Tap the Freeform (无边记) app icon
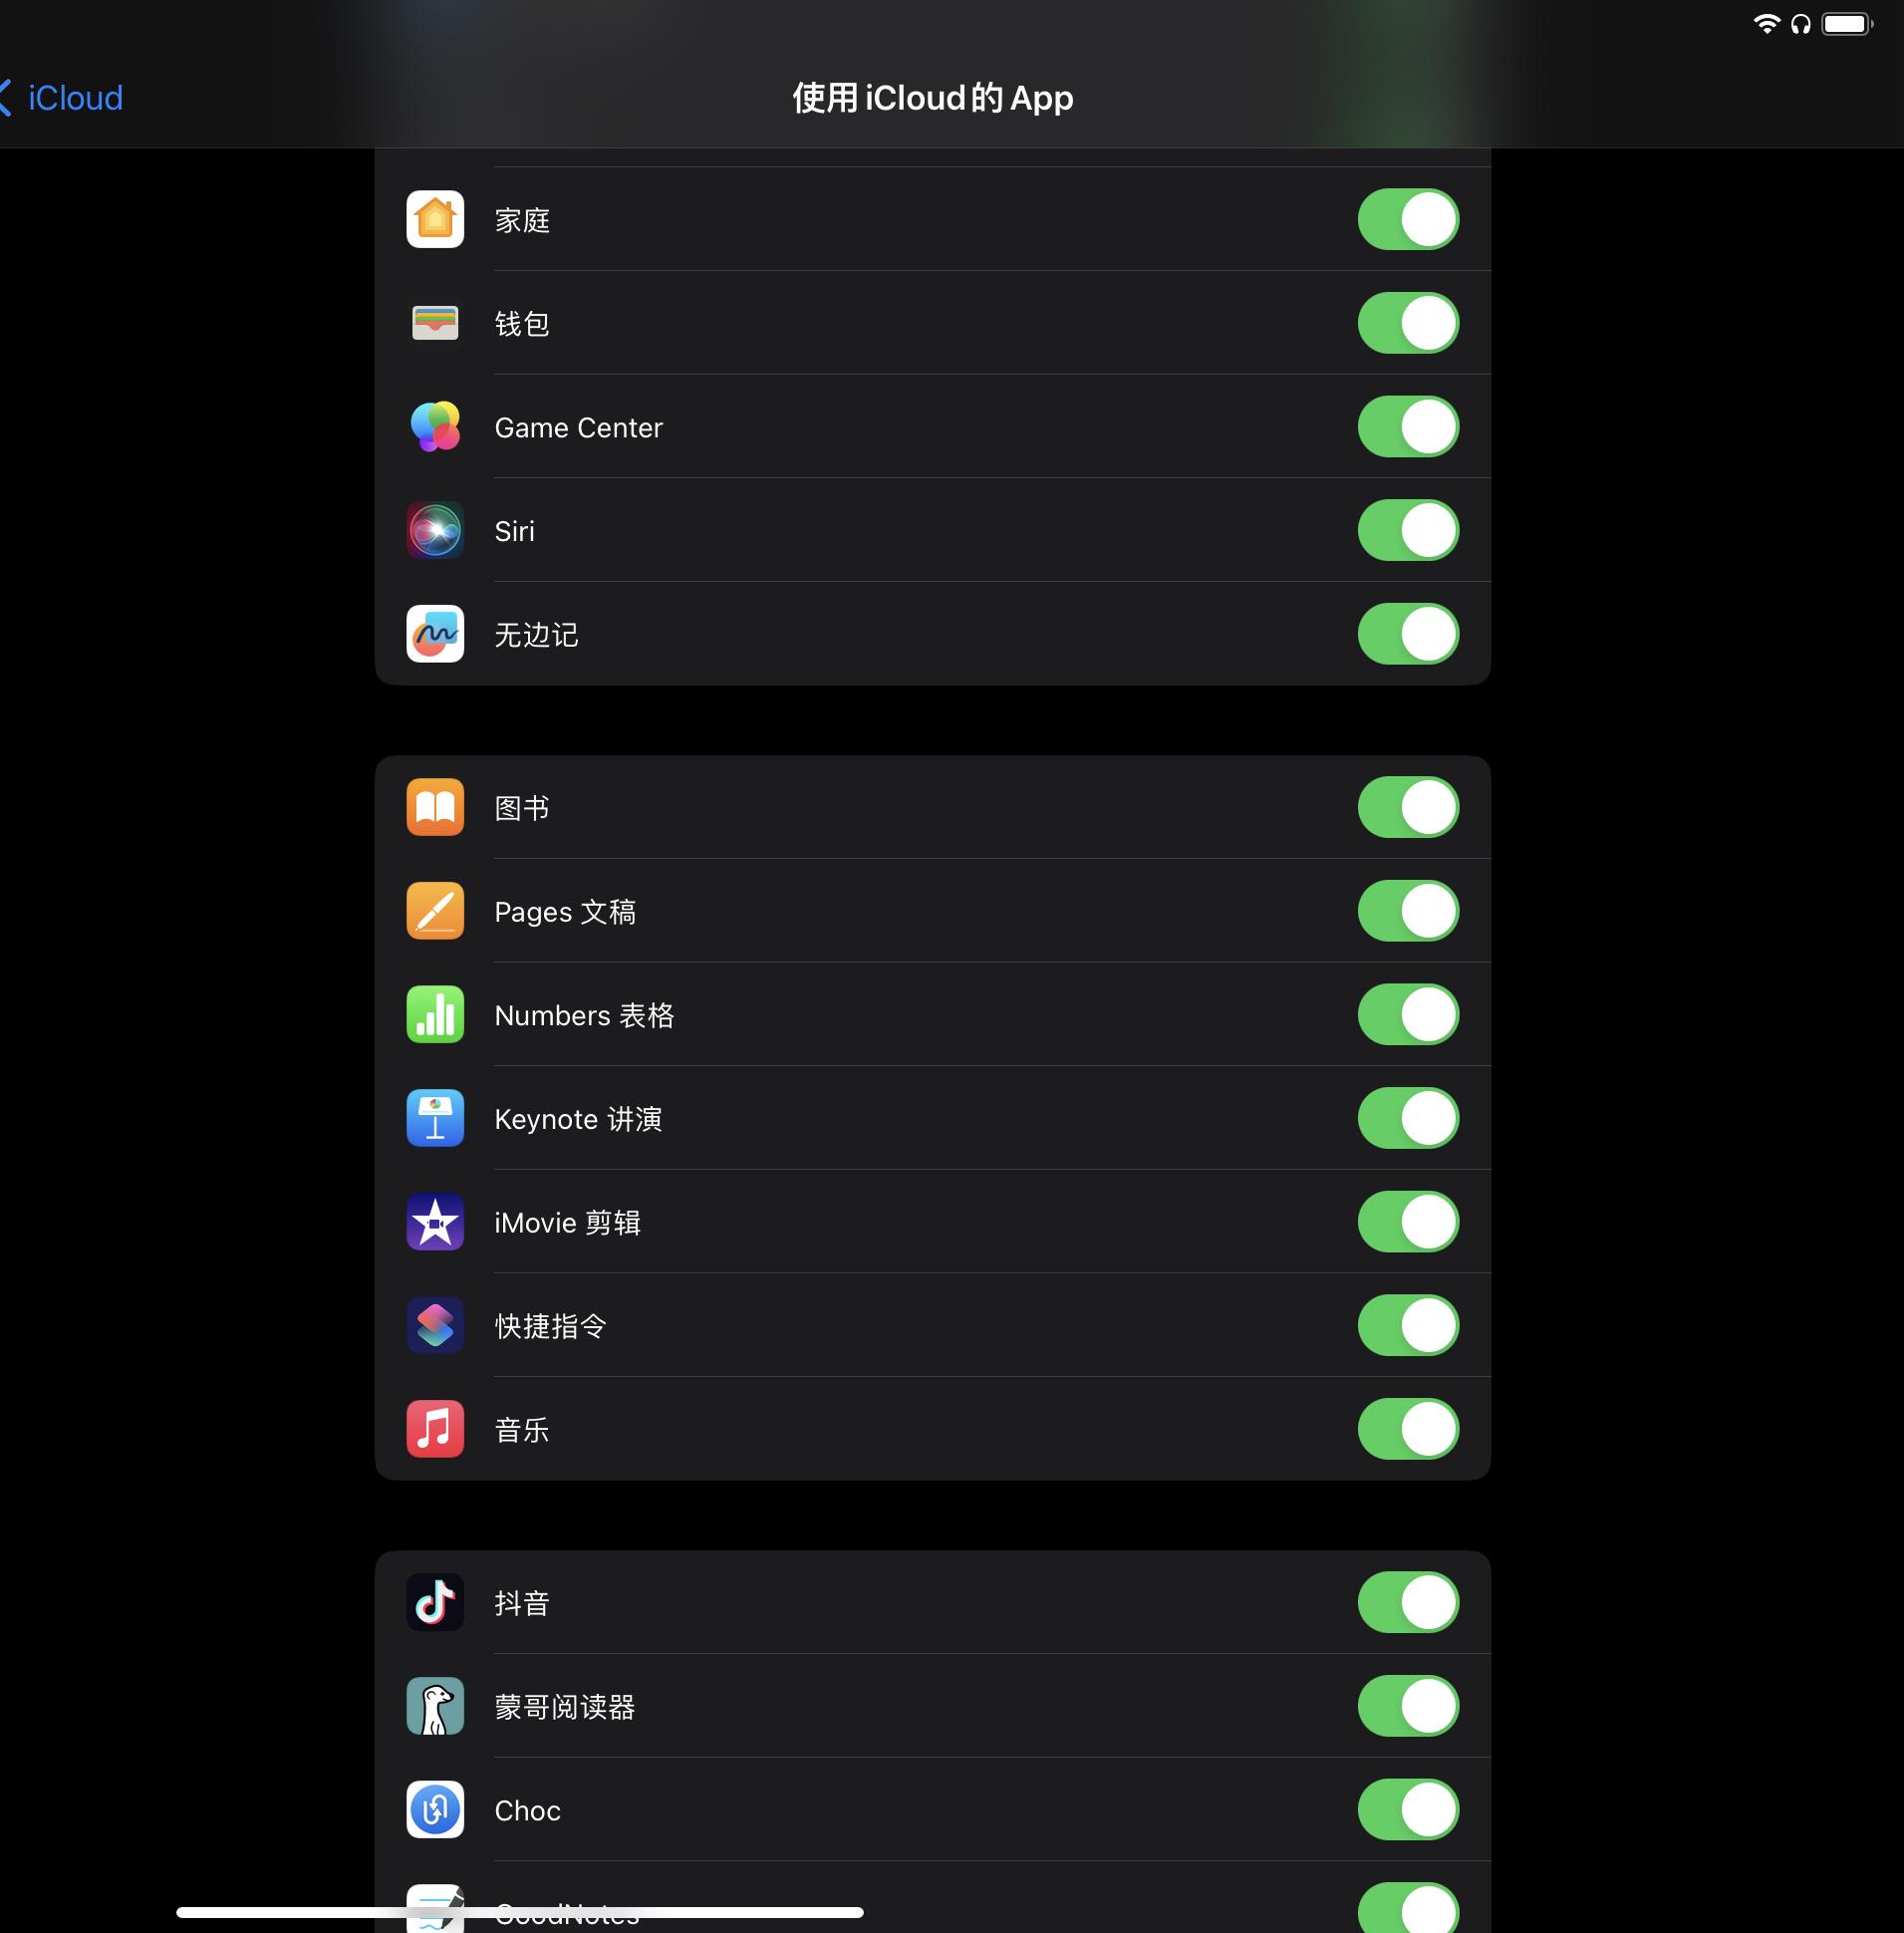The image size is (1904, 1933). [x=435, y=634]
